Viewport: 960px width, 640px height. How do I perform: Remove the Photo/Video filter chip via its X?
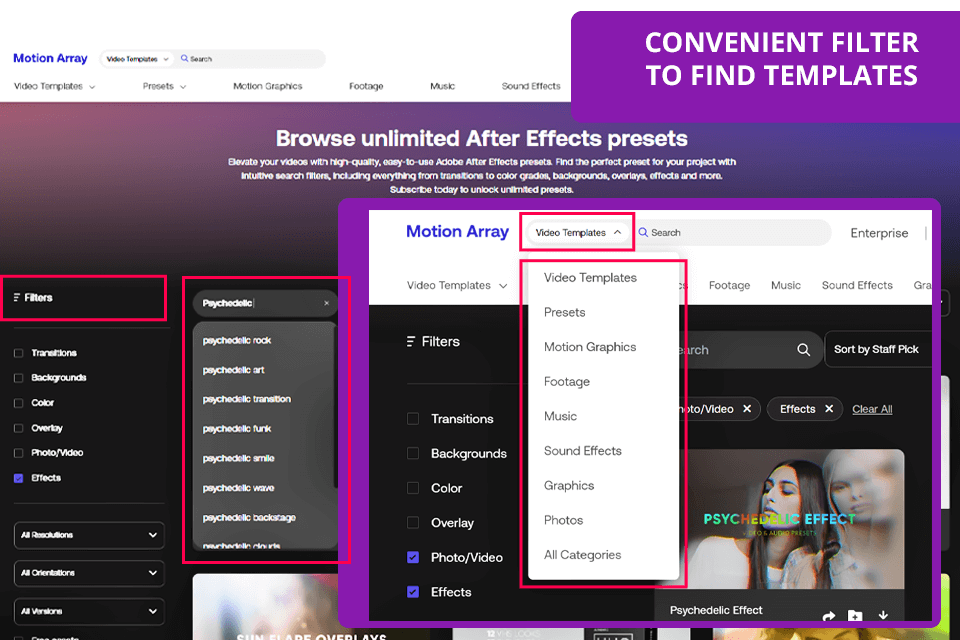747,408
